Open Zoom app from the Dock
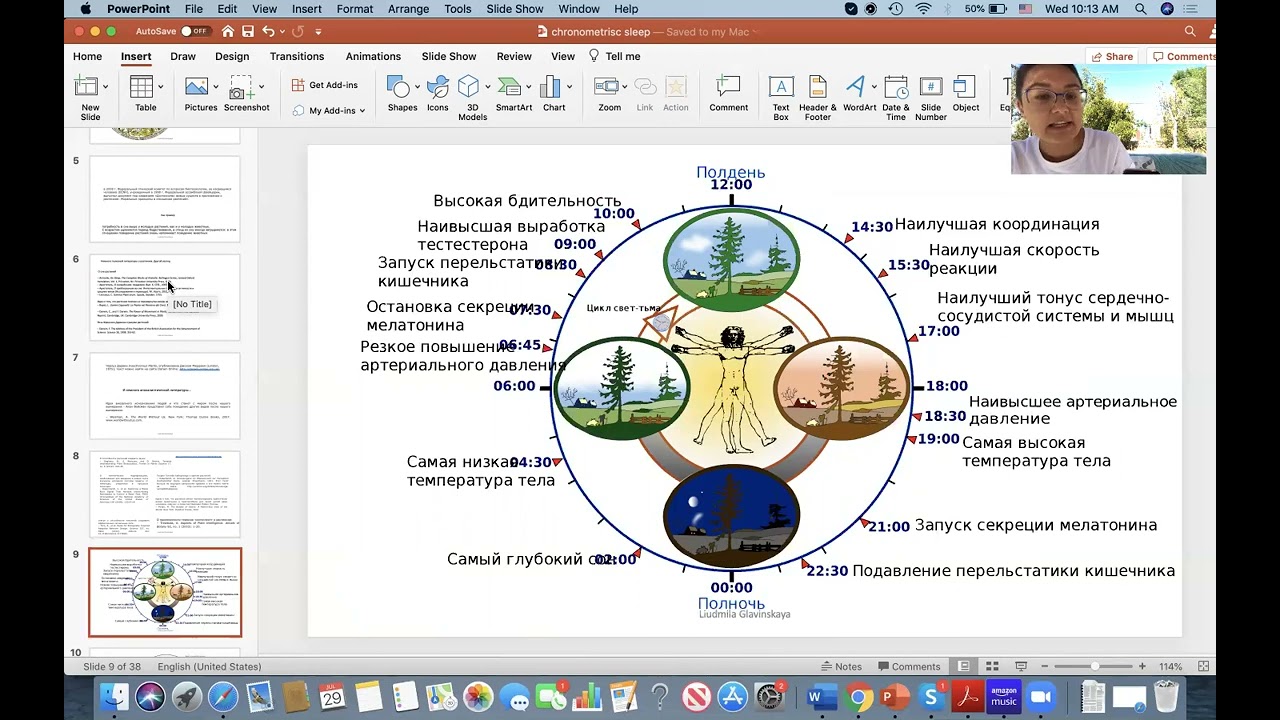The image size is (1280, 720). 1042,696
